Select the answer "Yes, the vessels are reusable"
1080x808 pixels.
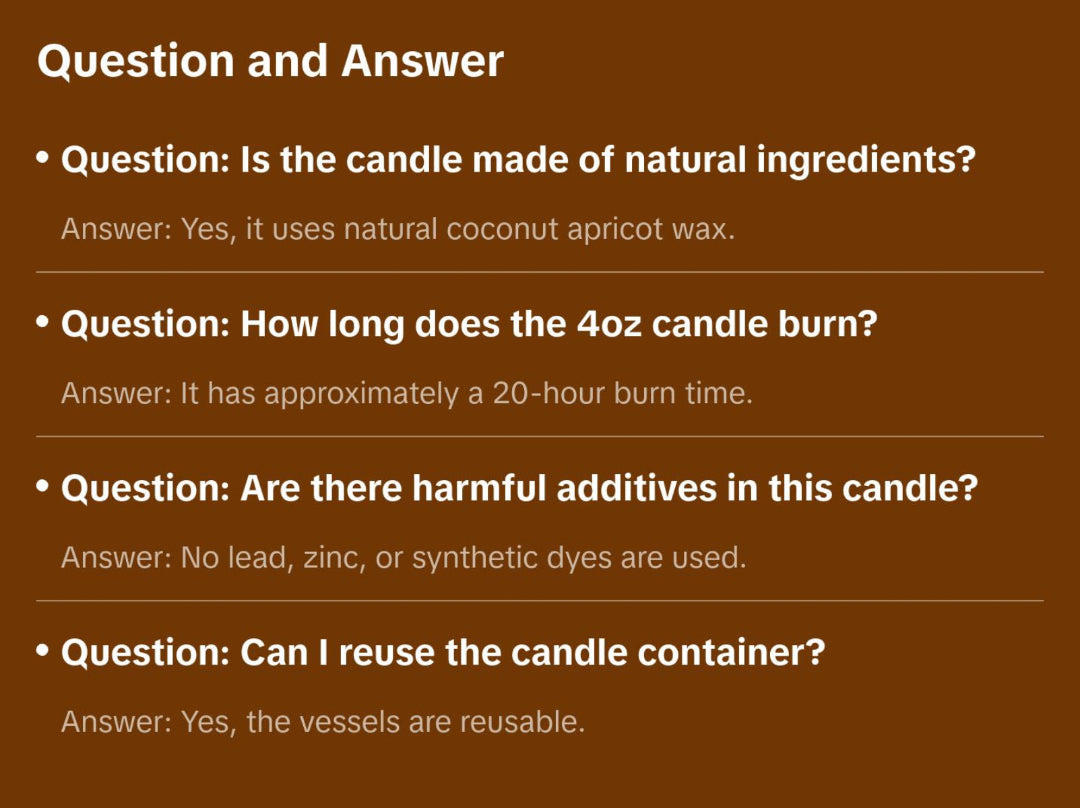(322, 721)
